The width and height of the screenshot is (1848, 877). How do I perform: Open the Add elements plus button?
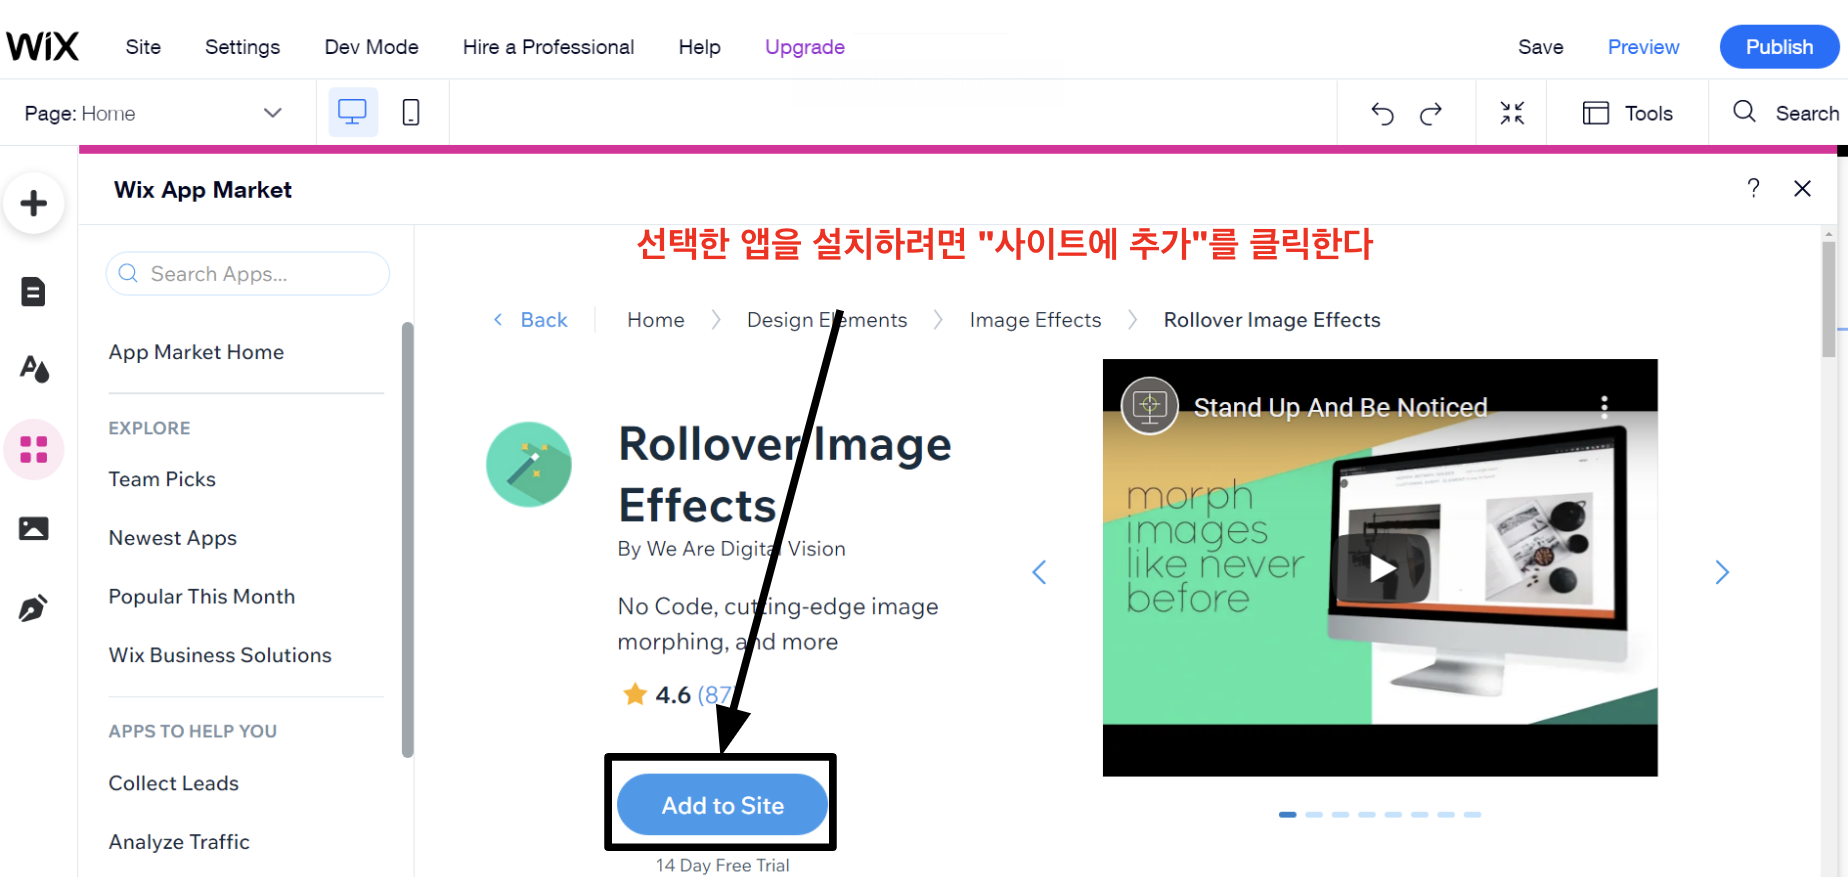point(34,203)
